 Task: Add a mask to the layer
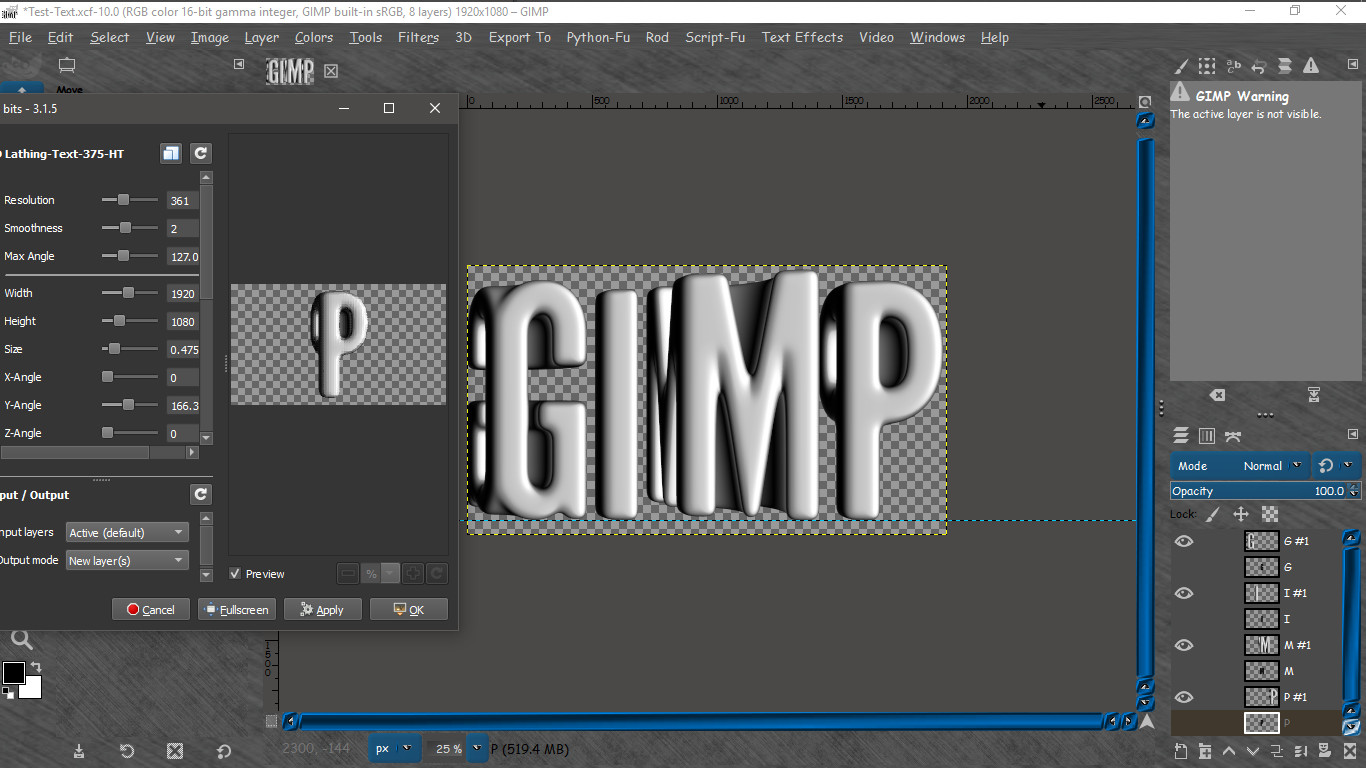pyautogui.click(x=1325, y=751)
